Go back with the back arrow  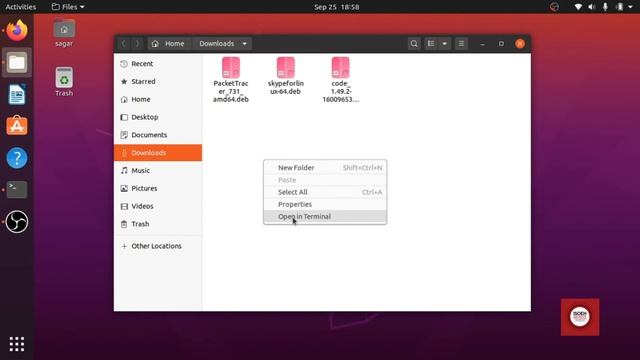click(124, 44)
